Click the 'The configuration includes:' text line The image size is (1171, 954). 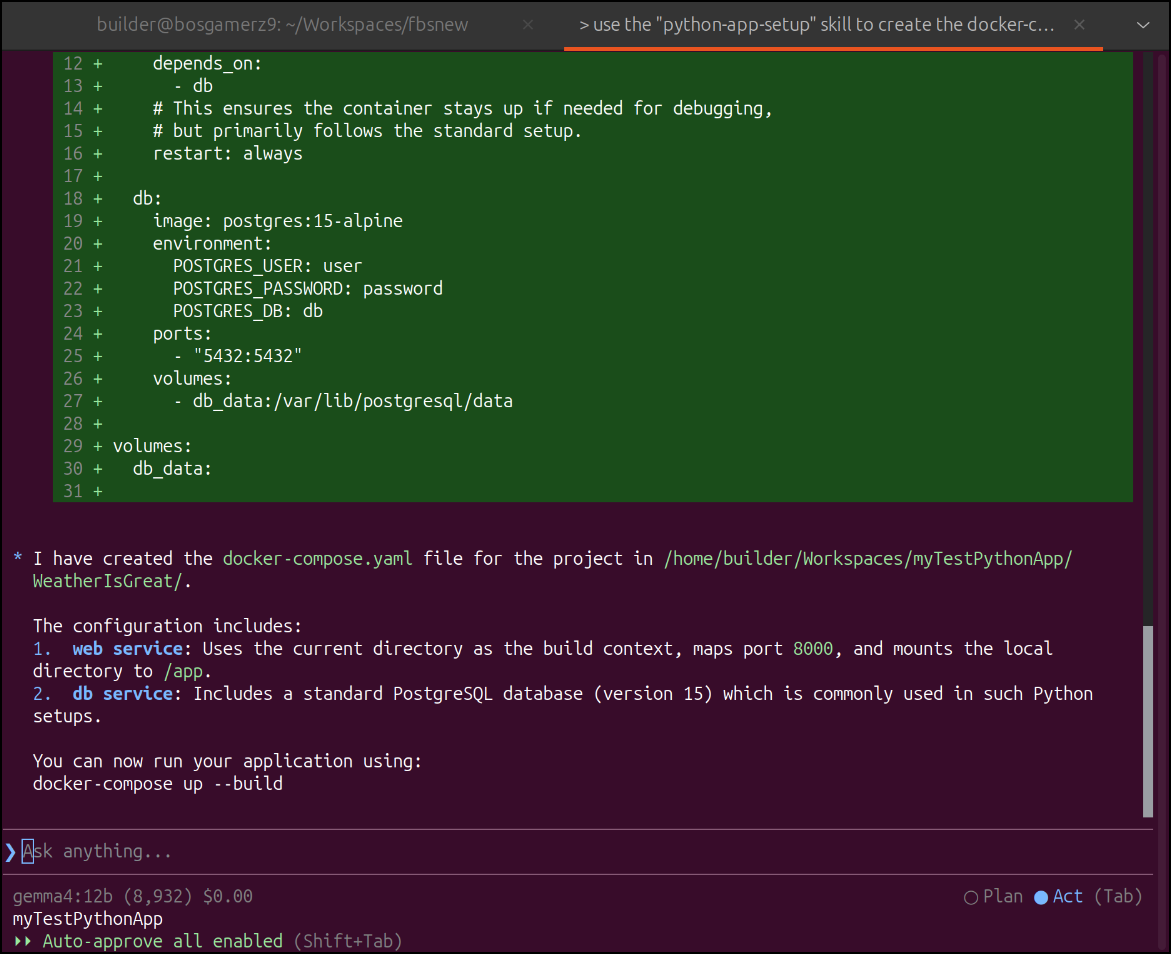coord(167,626)
